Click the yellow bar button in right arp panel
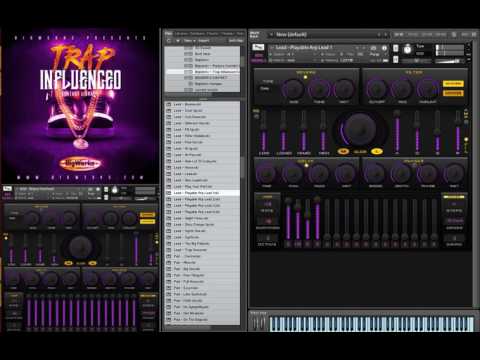 point(453,197)
